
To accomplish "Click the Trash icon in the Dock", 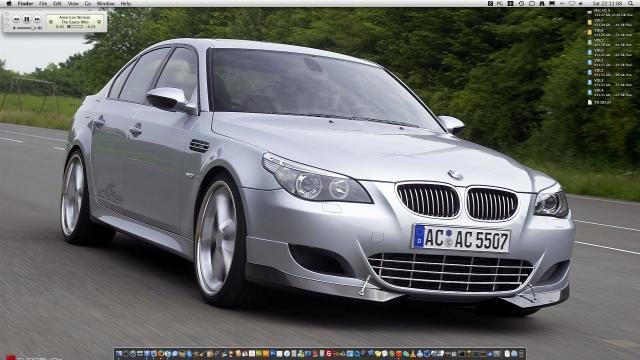I will pyautogui.click(x=521, y=354).
